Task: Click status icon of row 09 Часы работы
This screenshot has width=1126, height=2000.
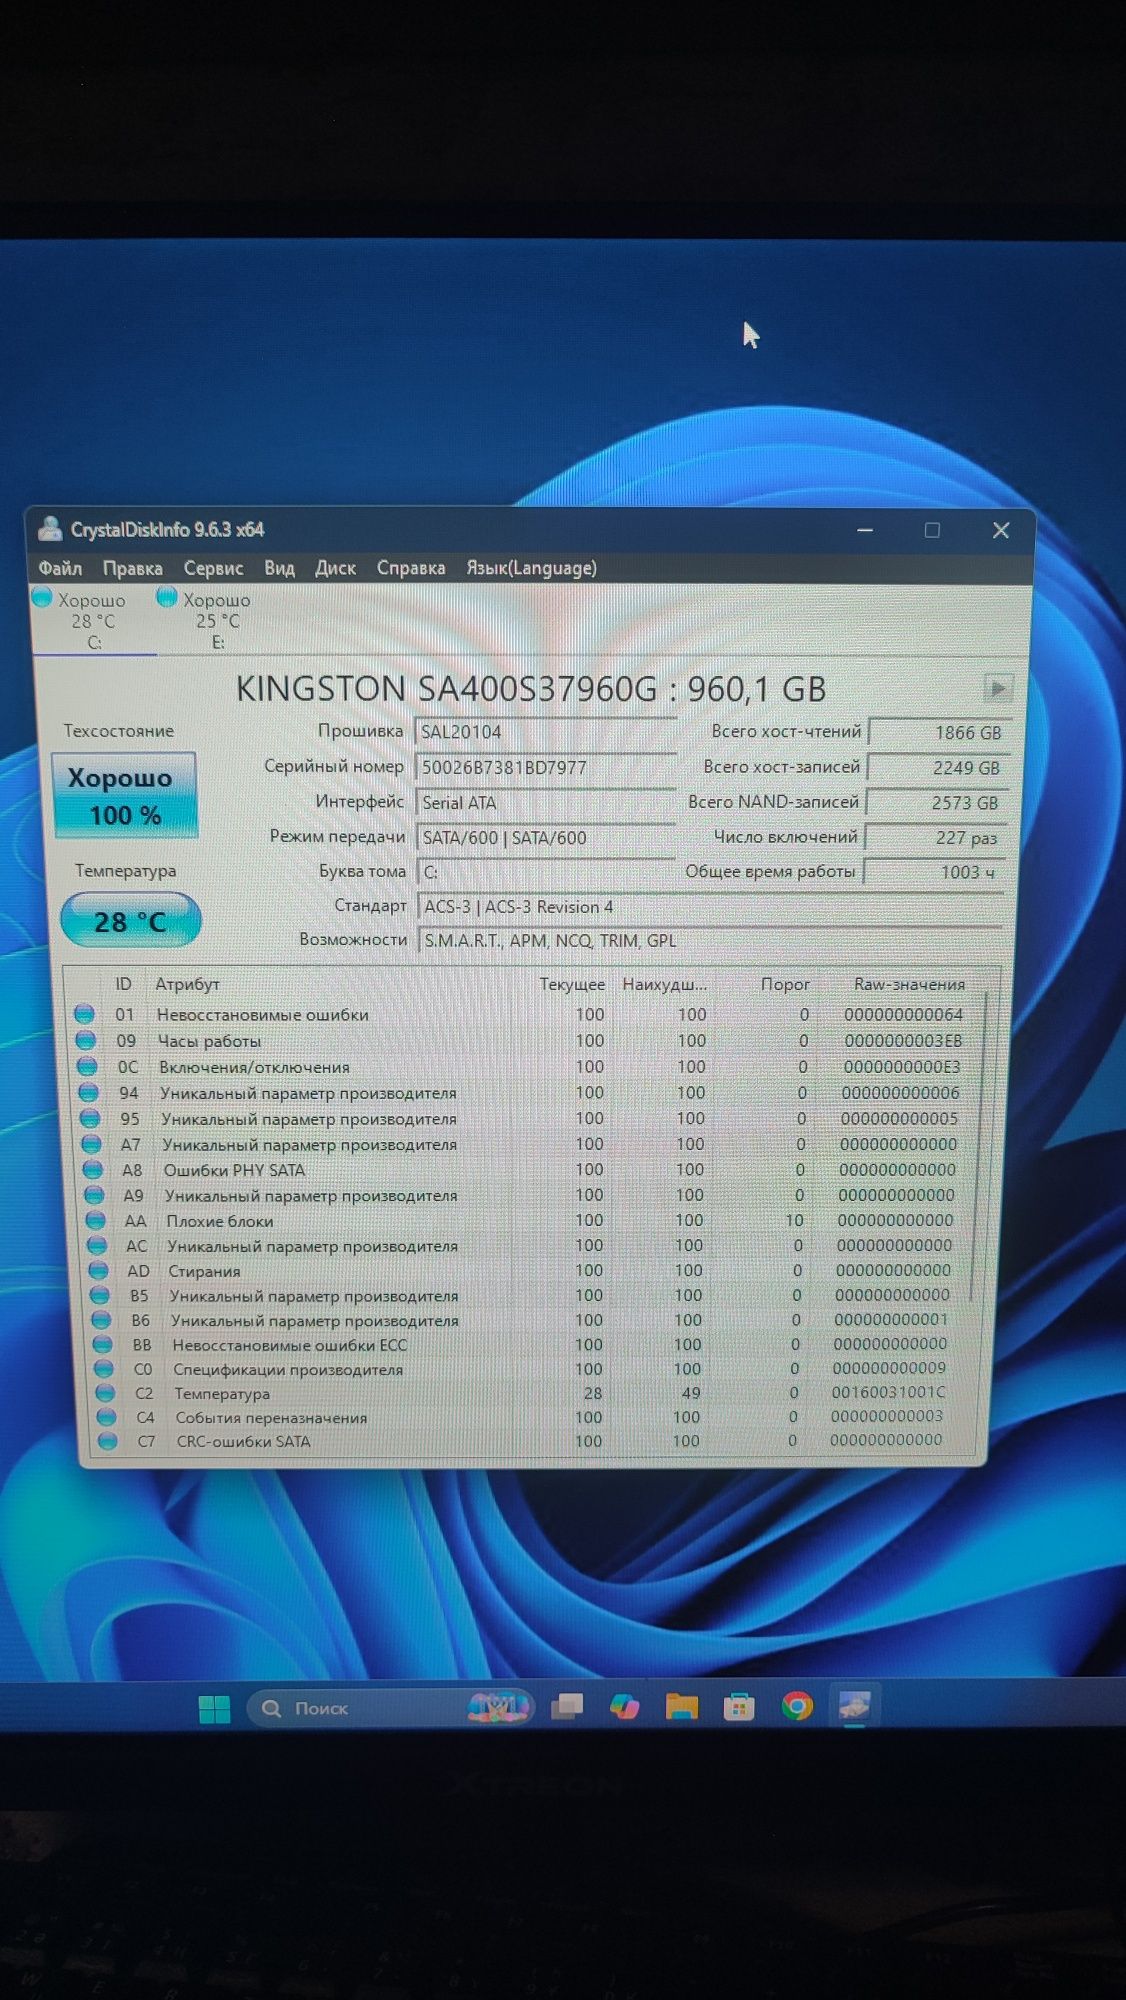Action: (86, 1040)
